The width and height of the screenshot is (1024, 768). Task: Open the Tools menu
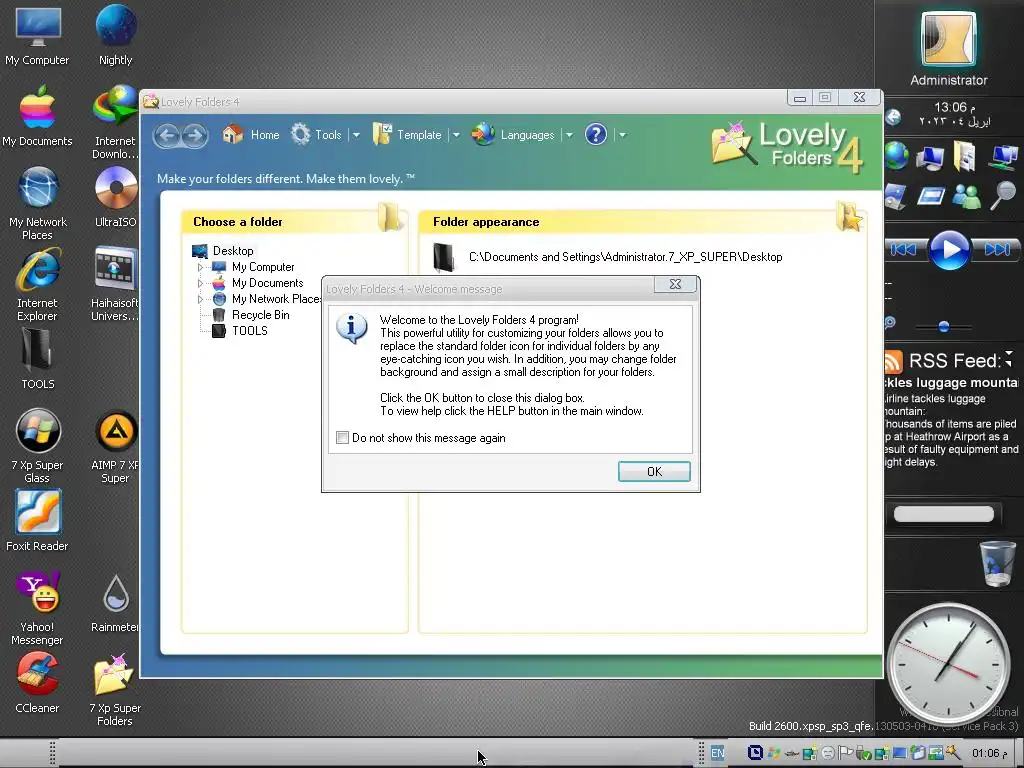(x=316, y=135)
